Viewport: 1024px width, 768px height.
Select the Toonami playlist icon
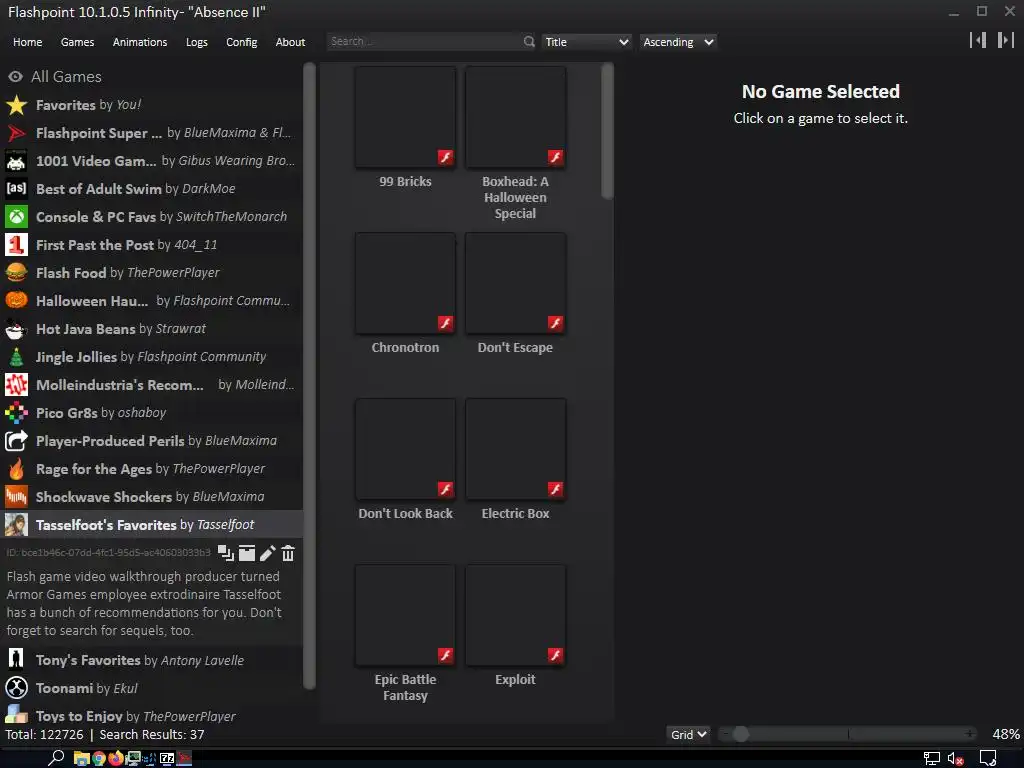point(16,688)
